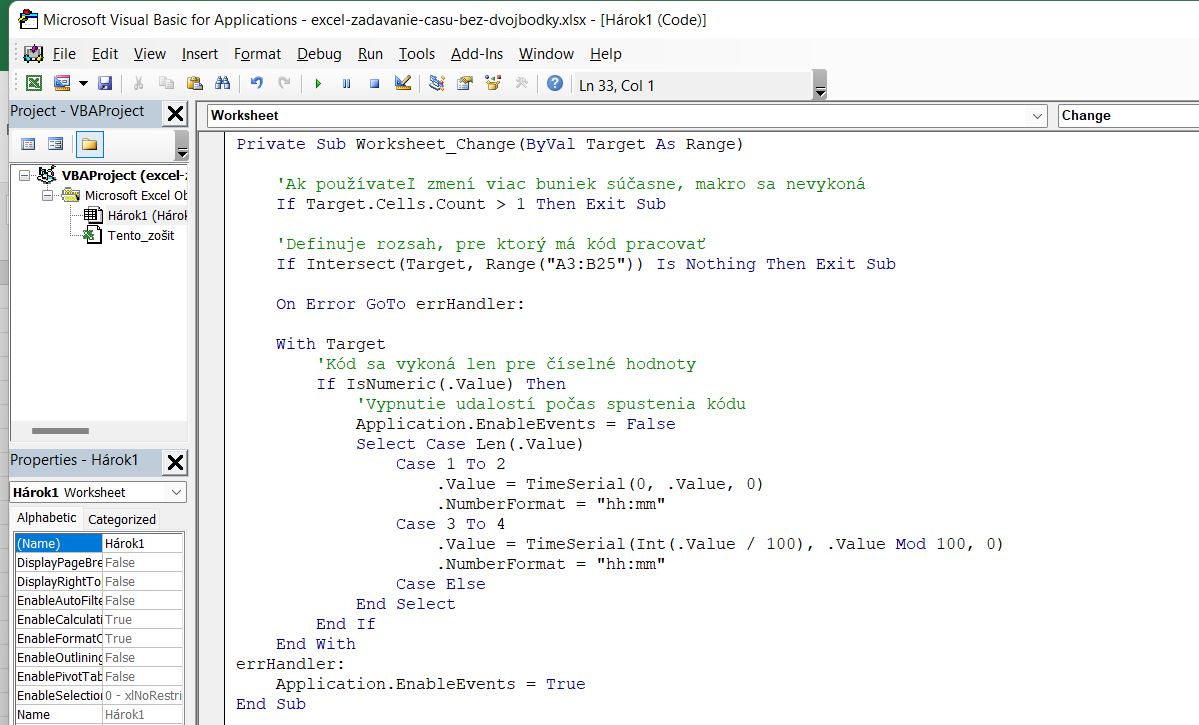Viewport: 1199px width, 725px height.
Task: Save the workbook using the floppy disk icon
Action: [x=104, y=84]
